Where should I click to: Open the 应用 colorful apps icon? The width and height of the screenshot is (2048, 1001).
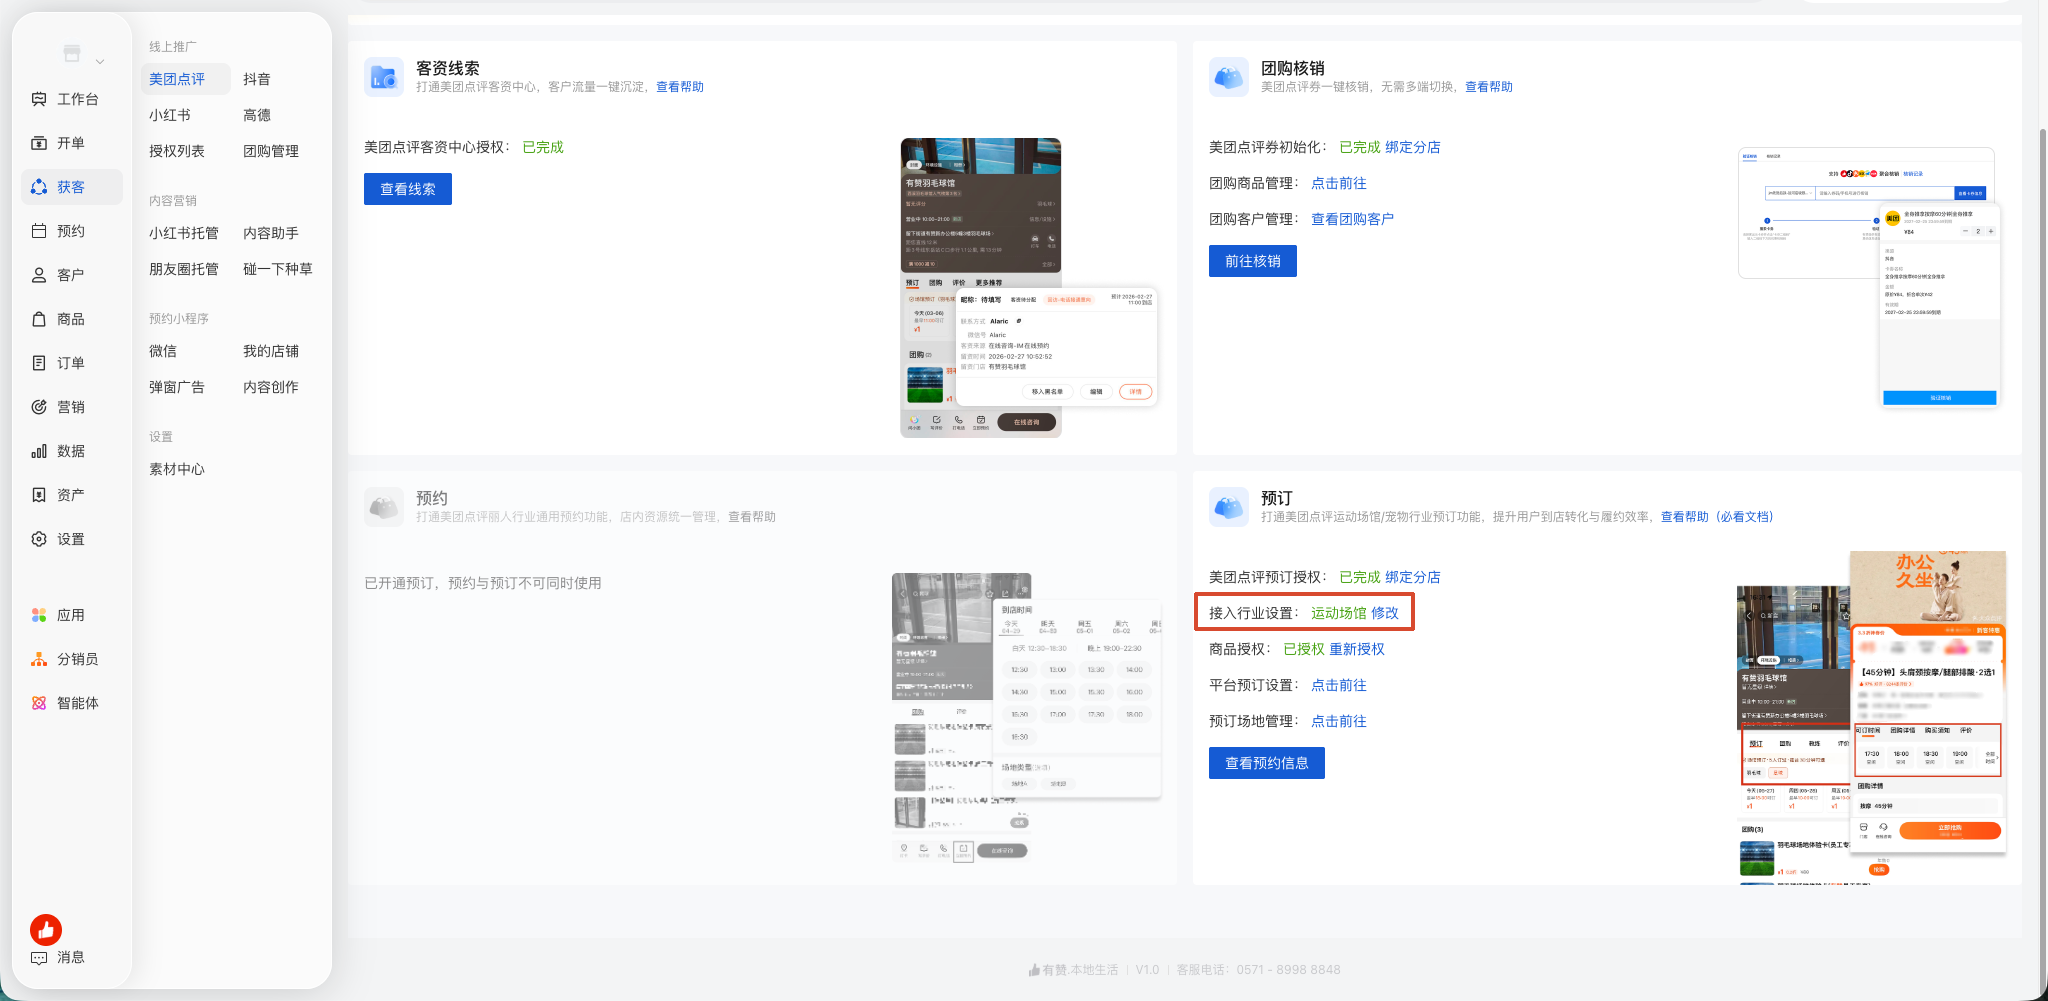[x=39, y=615]
